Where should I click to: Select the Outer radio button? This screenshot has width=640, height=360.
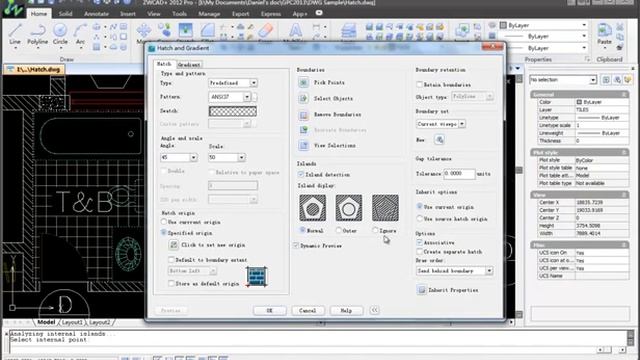(338, 230)
